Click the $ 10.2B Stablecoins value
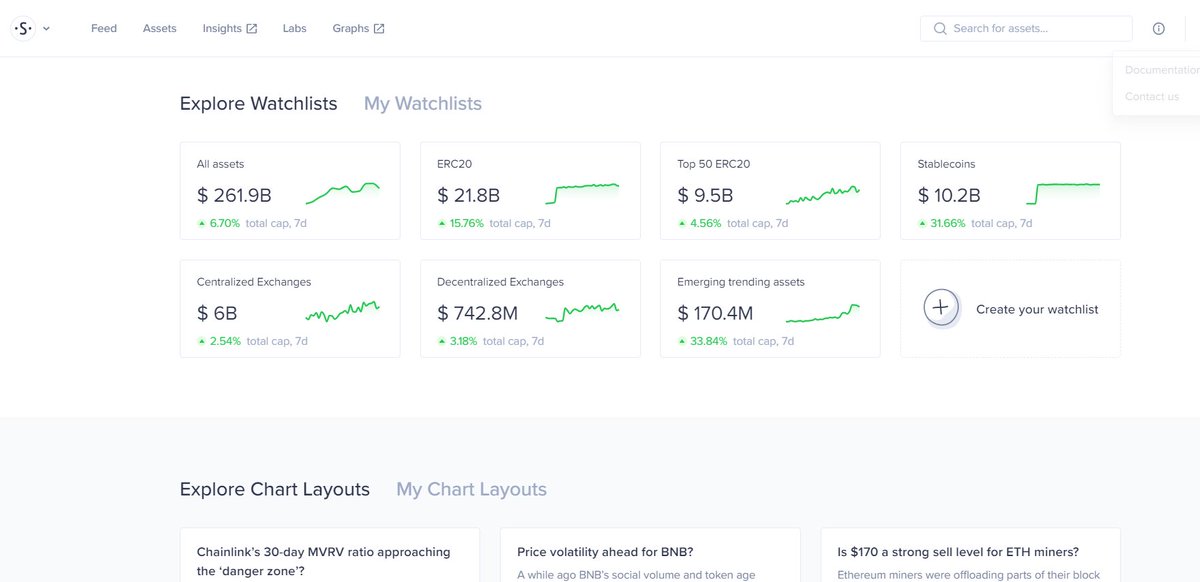1200x582 pixels. tap(948, 195)
